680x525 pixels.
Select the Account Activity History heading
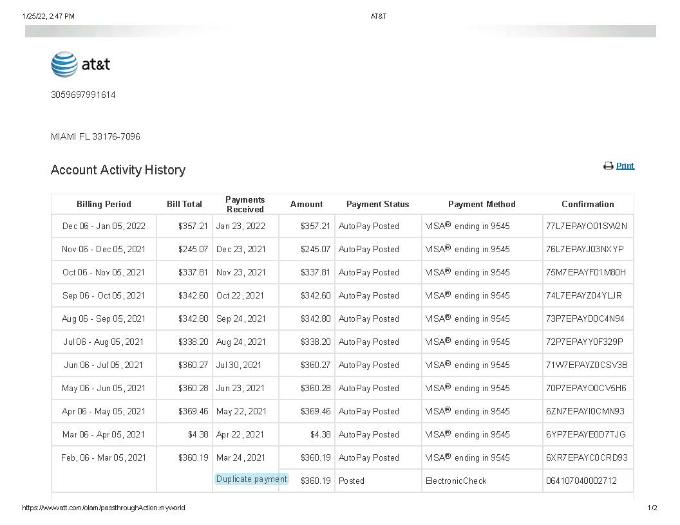pyautogui.click(x=118, y=170)
